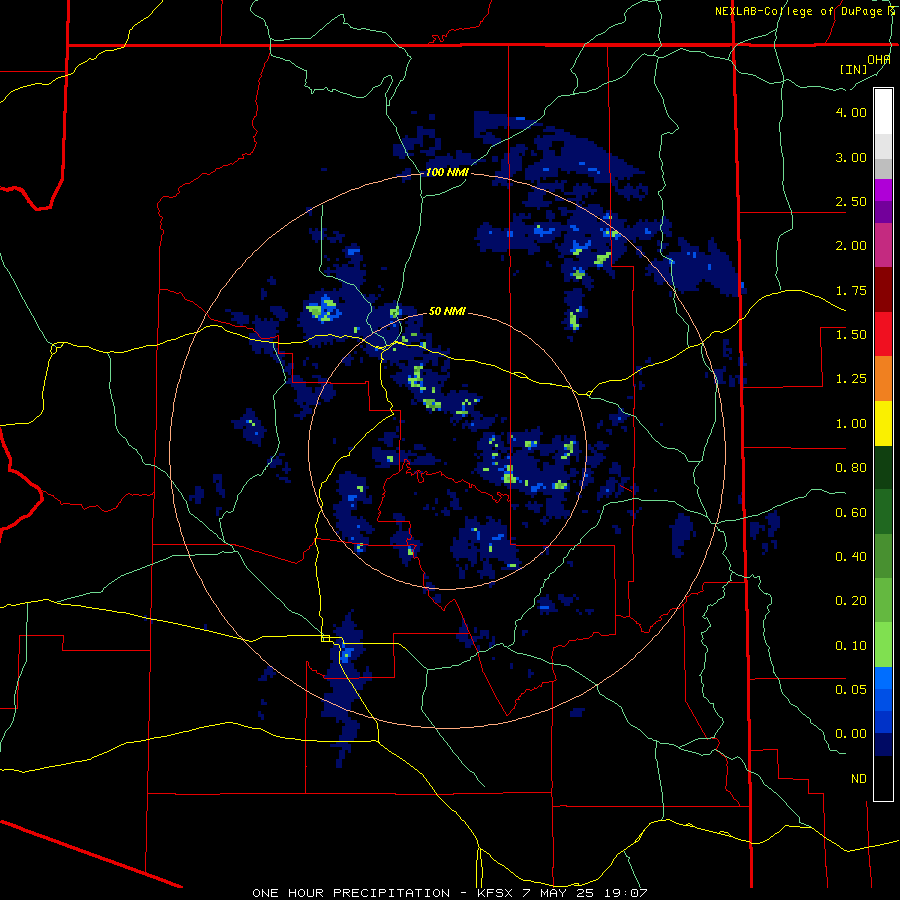Image resolution: width=900 pixels, height=900 pixels.
Task: Select the 1.00 legend value
Action: (851, 424)
